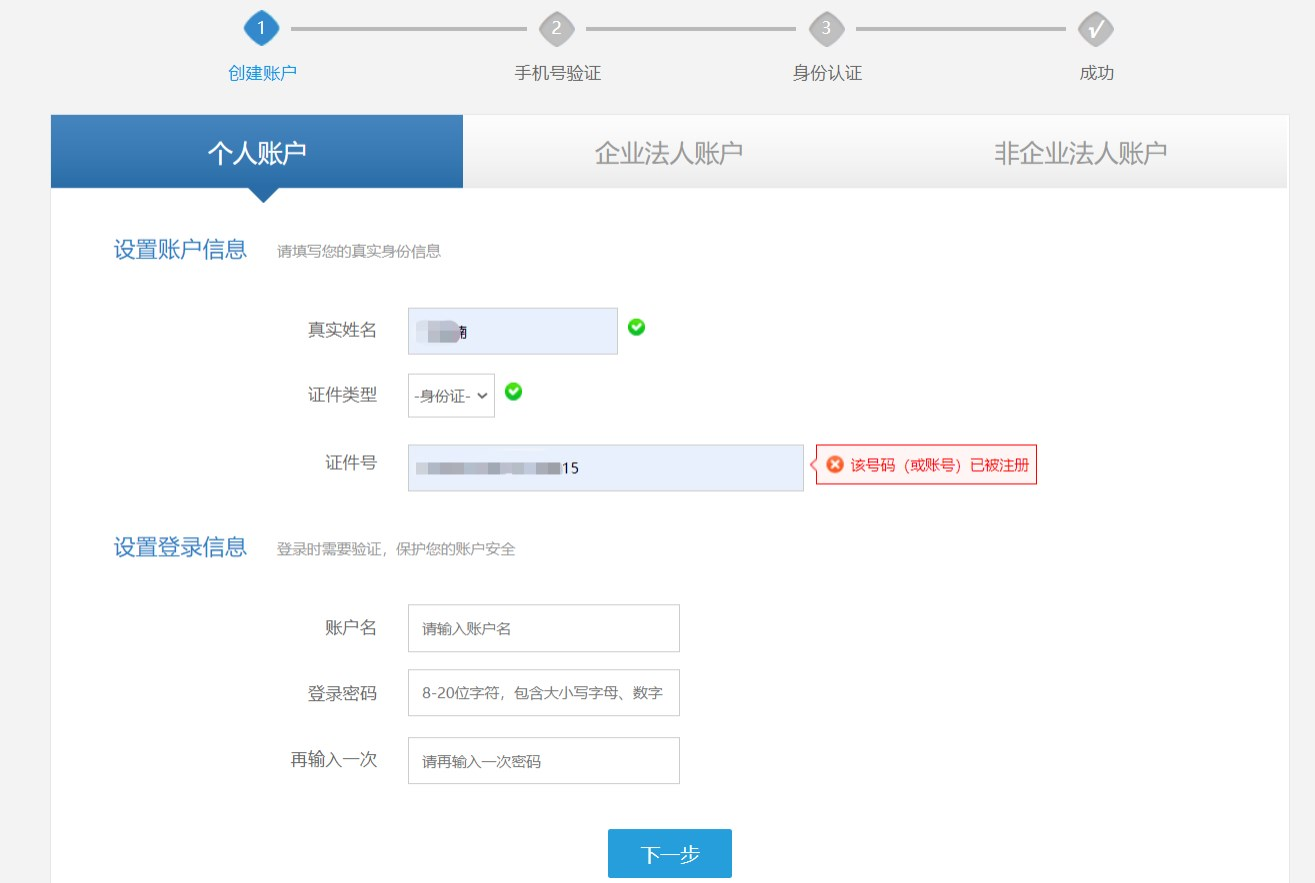
Task: Click the 该号码已被注册 error message
Action: tap(938, 465)
